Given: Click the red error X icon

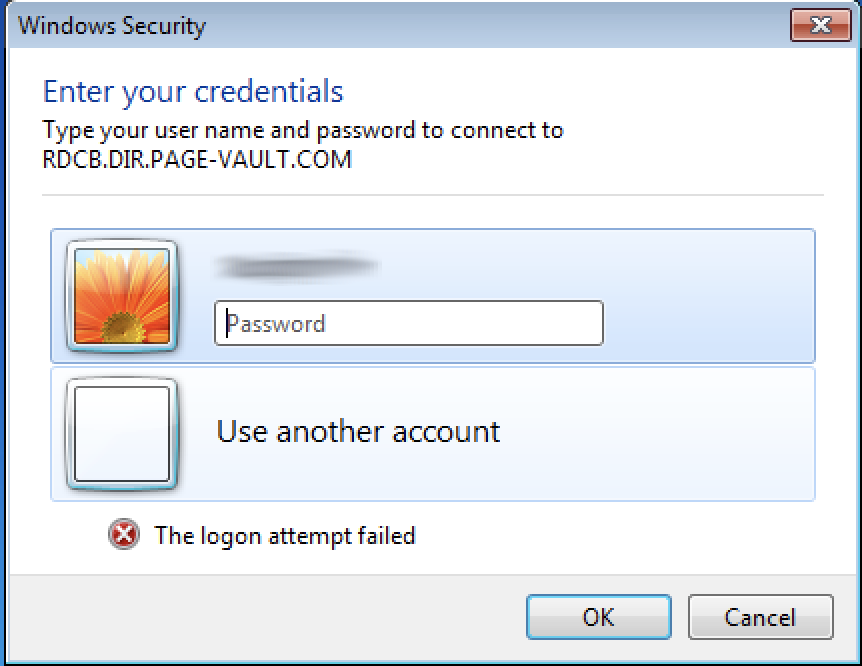Looking at the screenshot, I should click(x=124, y=535).
